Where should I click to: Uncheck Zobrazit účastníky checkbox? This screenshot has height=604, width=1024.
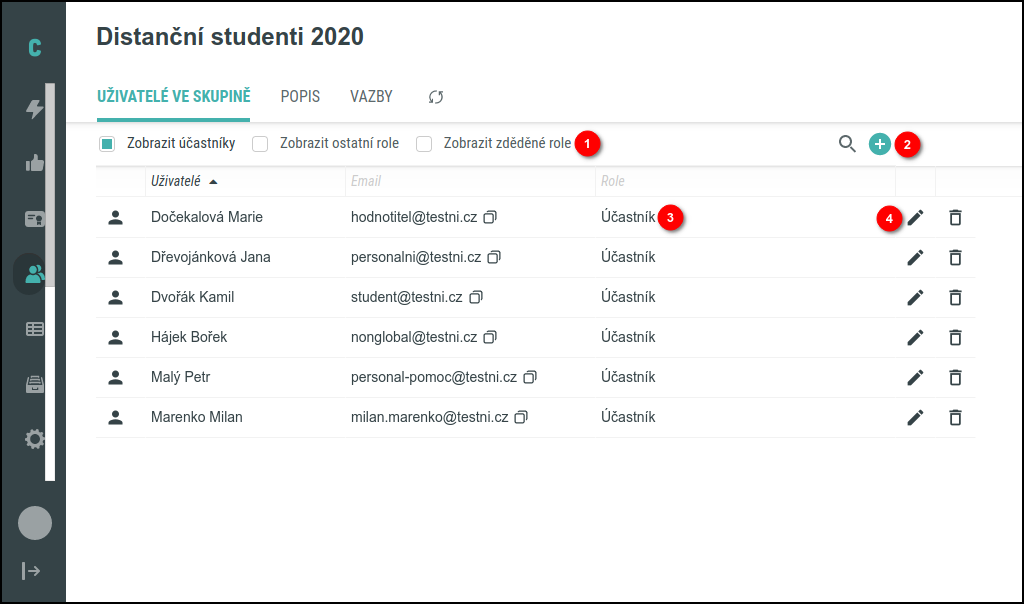[107, 144]
